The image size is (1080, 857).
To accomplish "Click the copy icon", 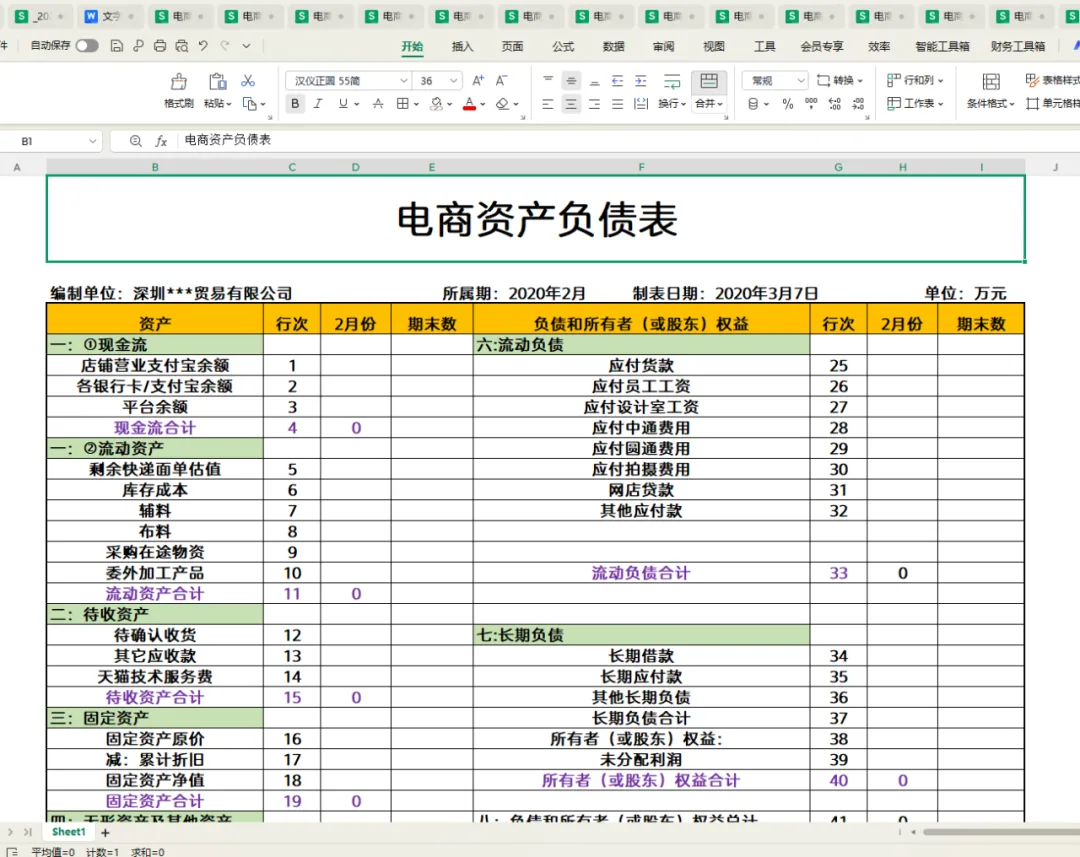I will [249, 104].
